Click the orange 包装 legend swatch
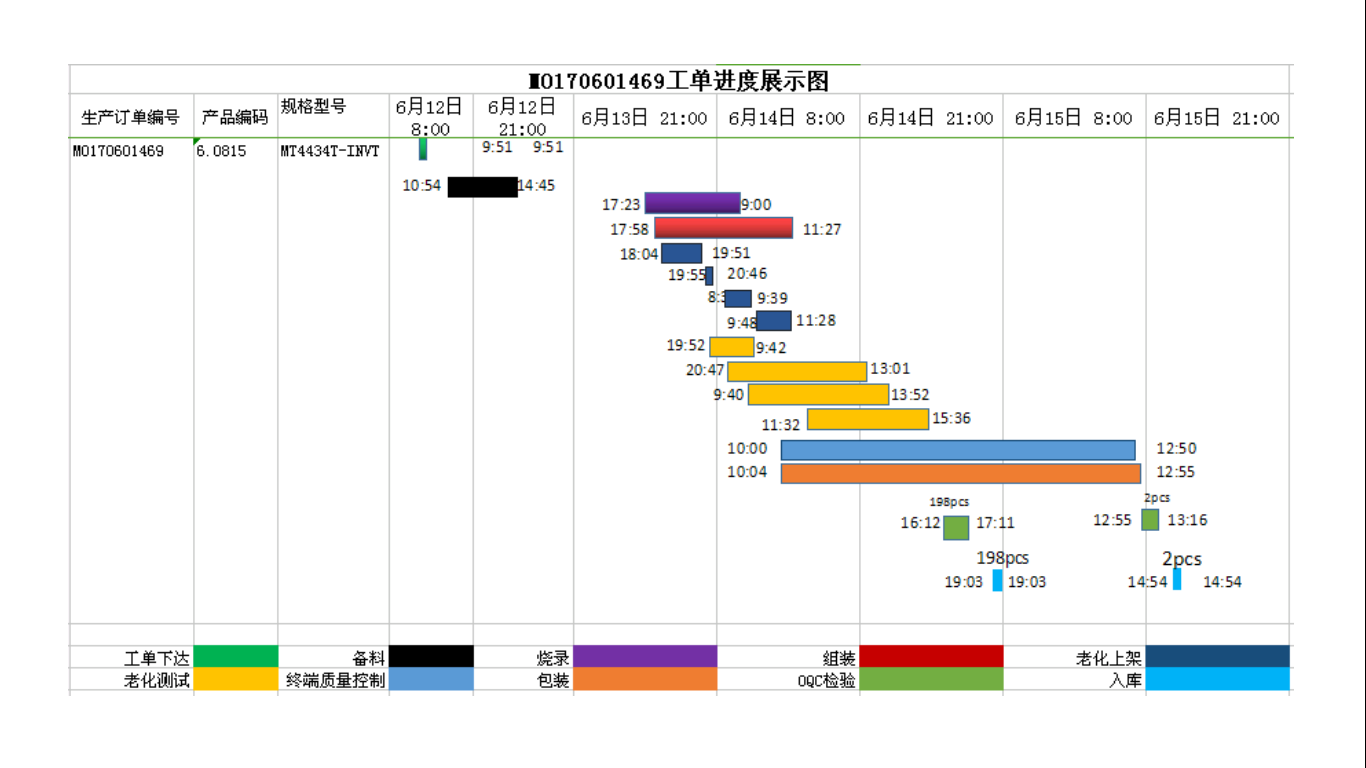 click(645, 680)
